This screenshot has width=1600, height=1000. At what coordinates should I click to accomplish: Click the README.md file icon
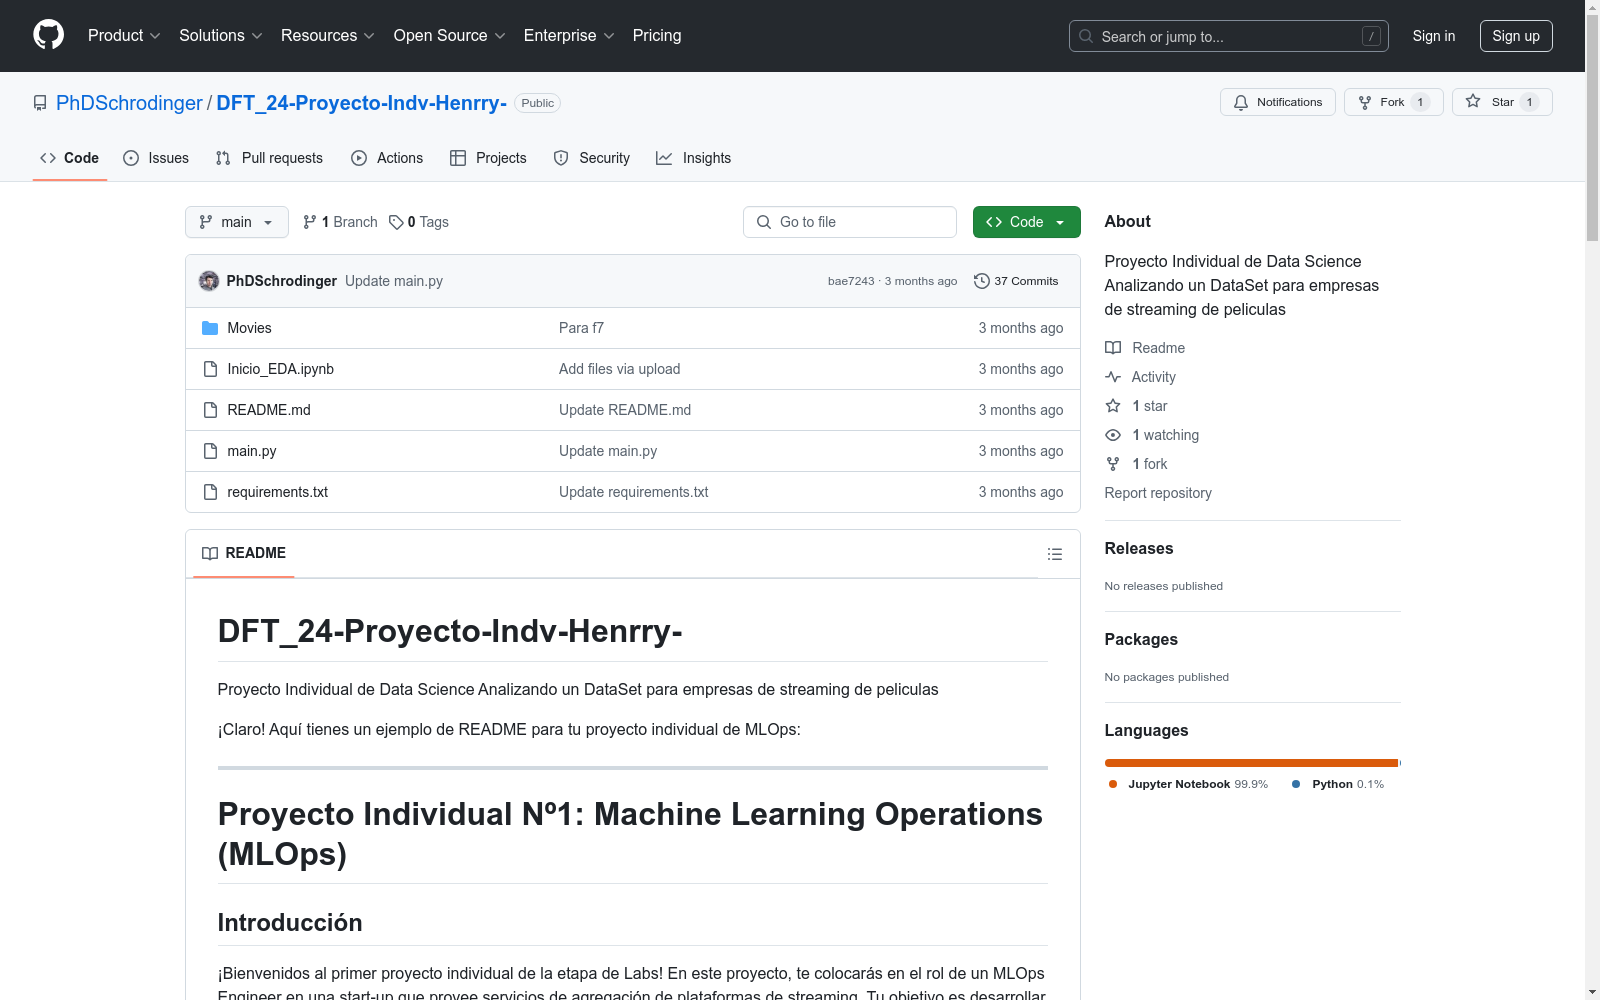click(x=210, y=410)
